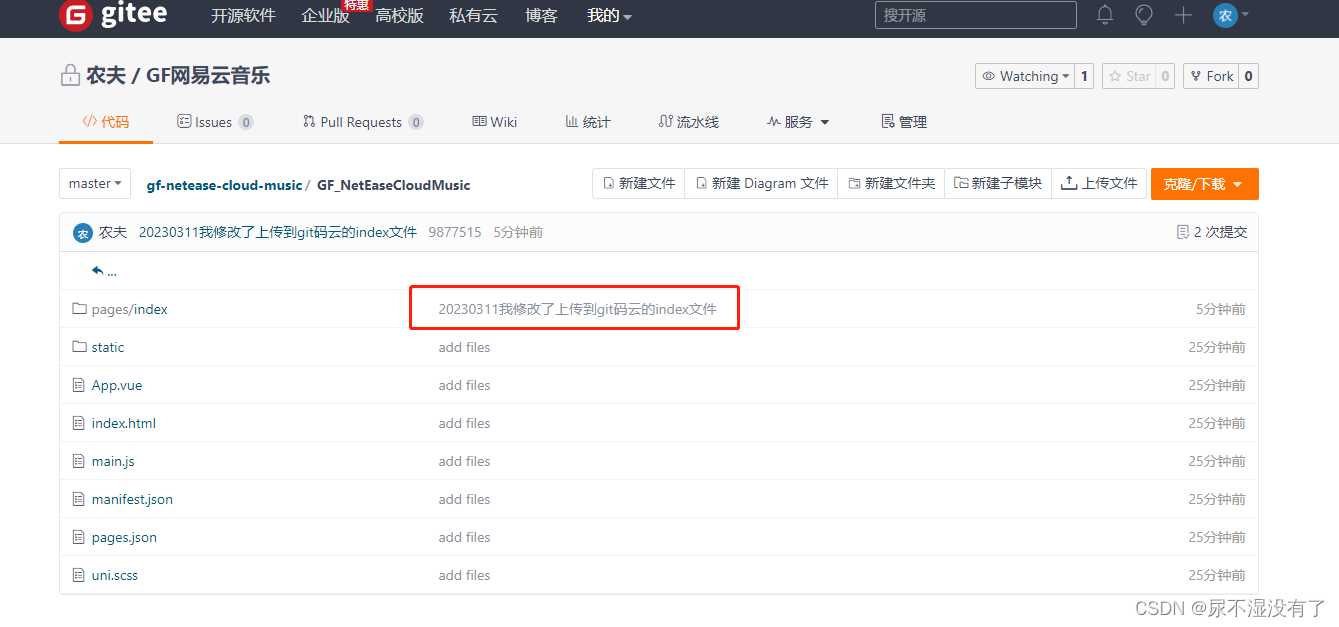Click the plus create-new icon
Image resolution: width=1339 pixels, height=627 pixels.
tap(1183, 15)
